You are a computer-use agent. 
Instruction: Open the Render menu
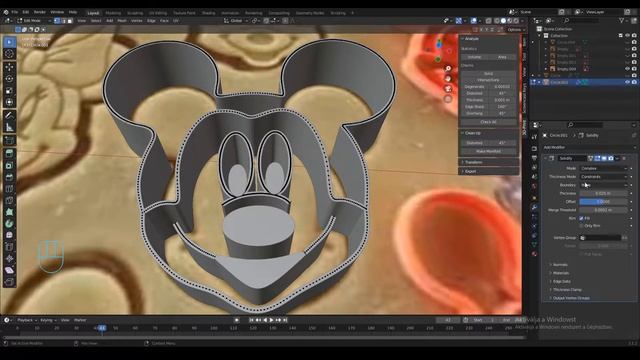(x=40, y=12)
